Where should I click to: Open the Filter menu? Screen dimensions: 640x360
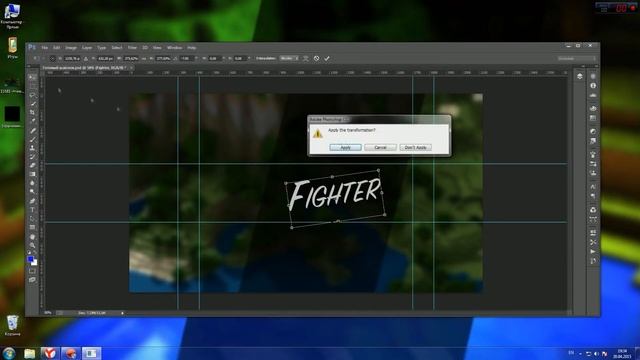[132, 48]
